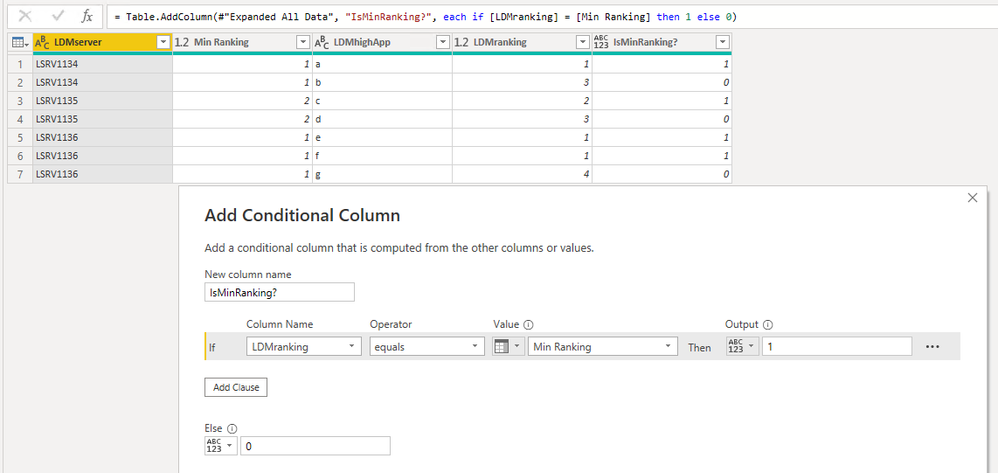Select LDMhighApp cell 'g'
Image resolution: width=998 pixels, height=473 pixels.
pyautogui.click(x=383, y=174)
